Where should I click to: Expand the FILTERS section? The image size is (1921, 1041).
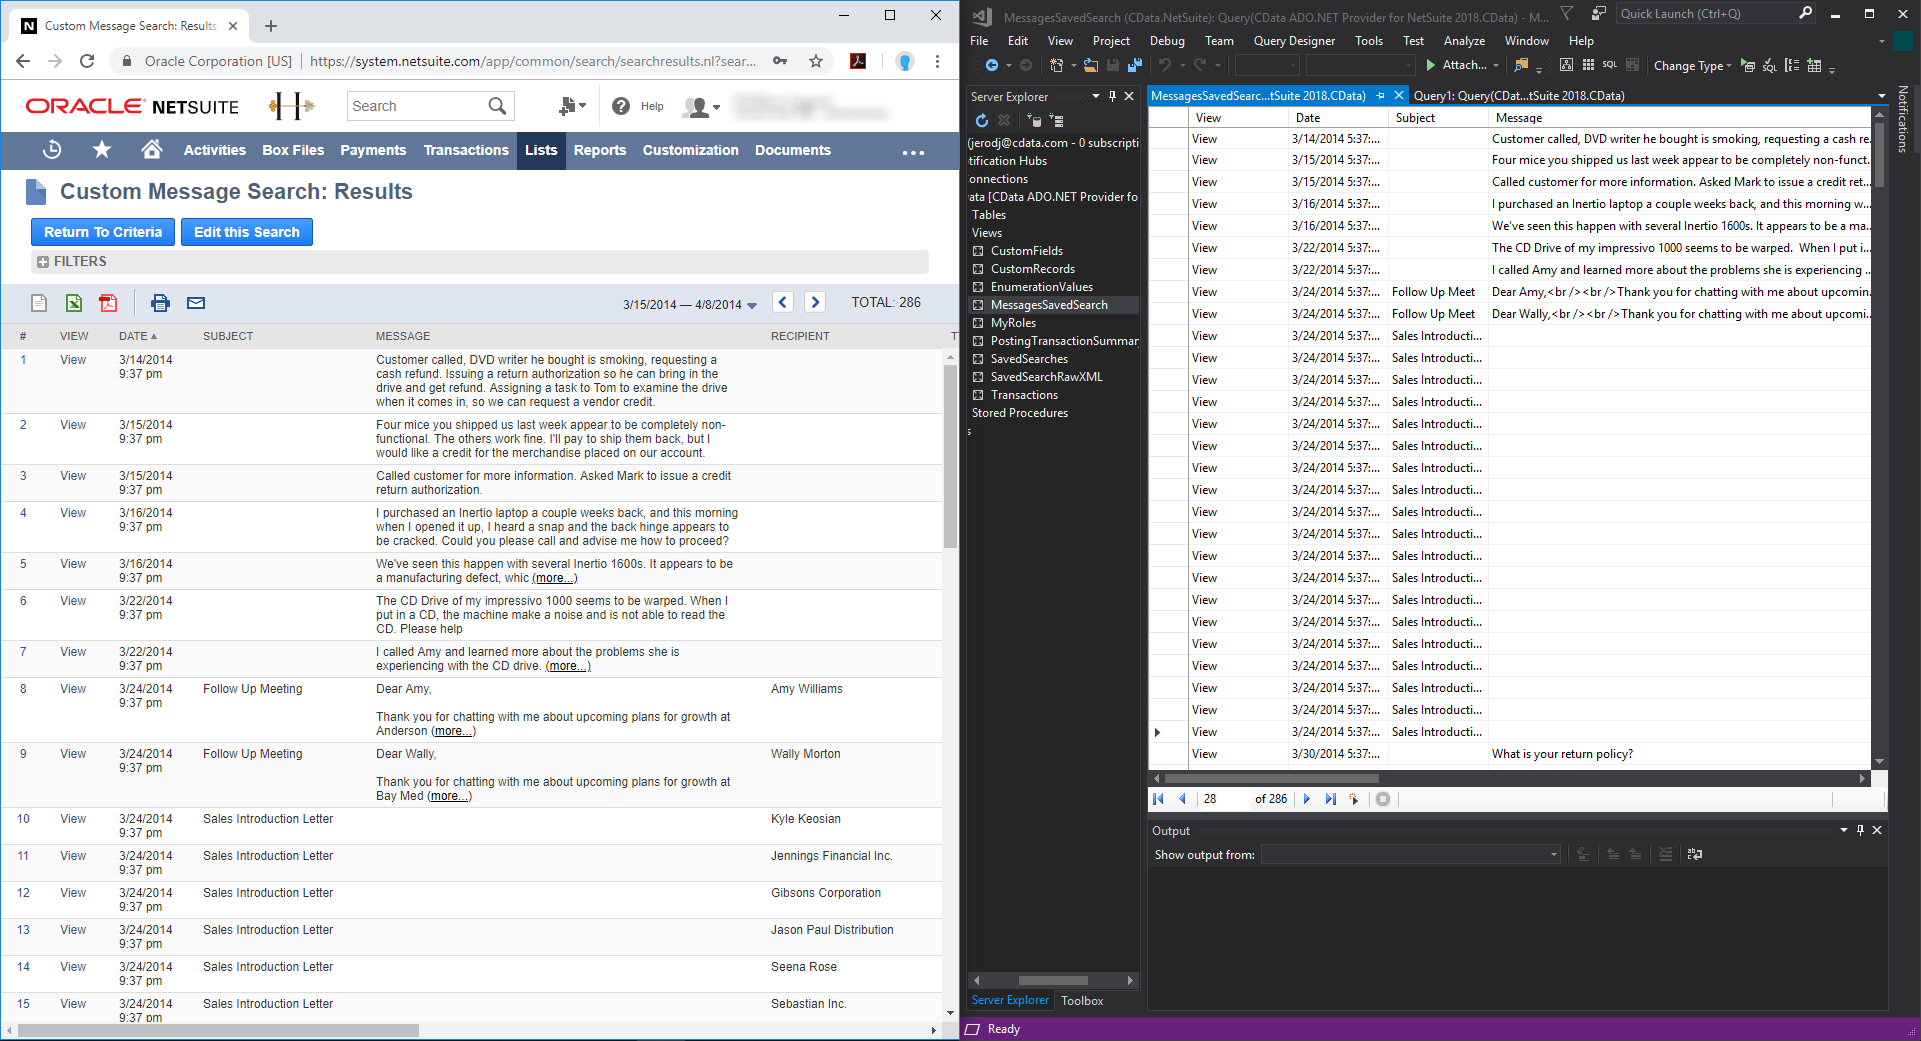43,262
